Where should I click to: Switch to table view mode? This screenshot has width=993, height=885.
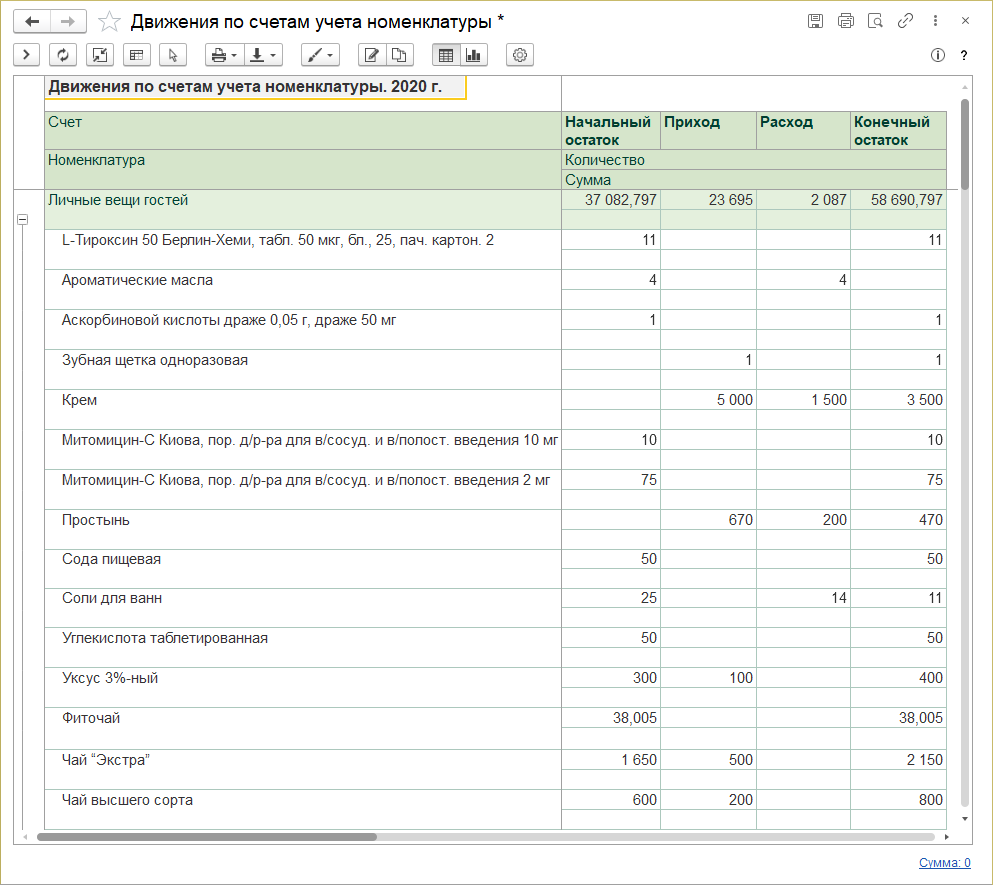446,55
